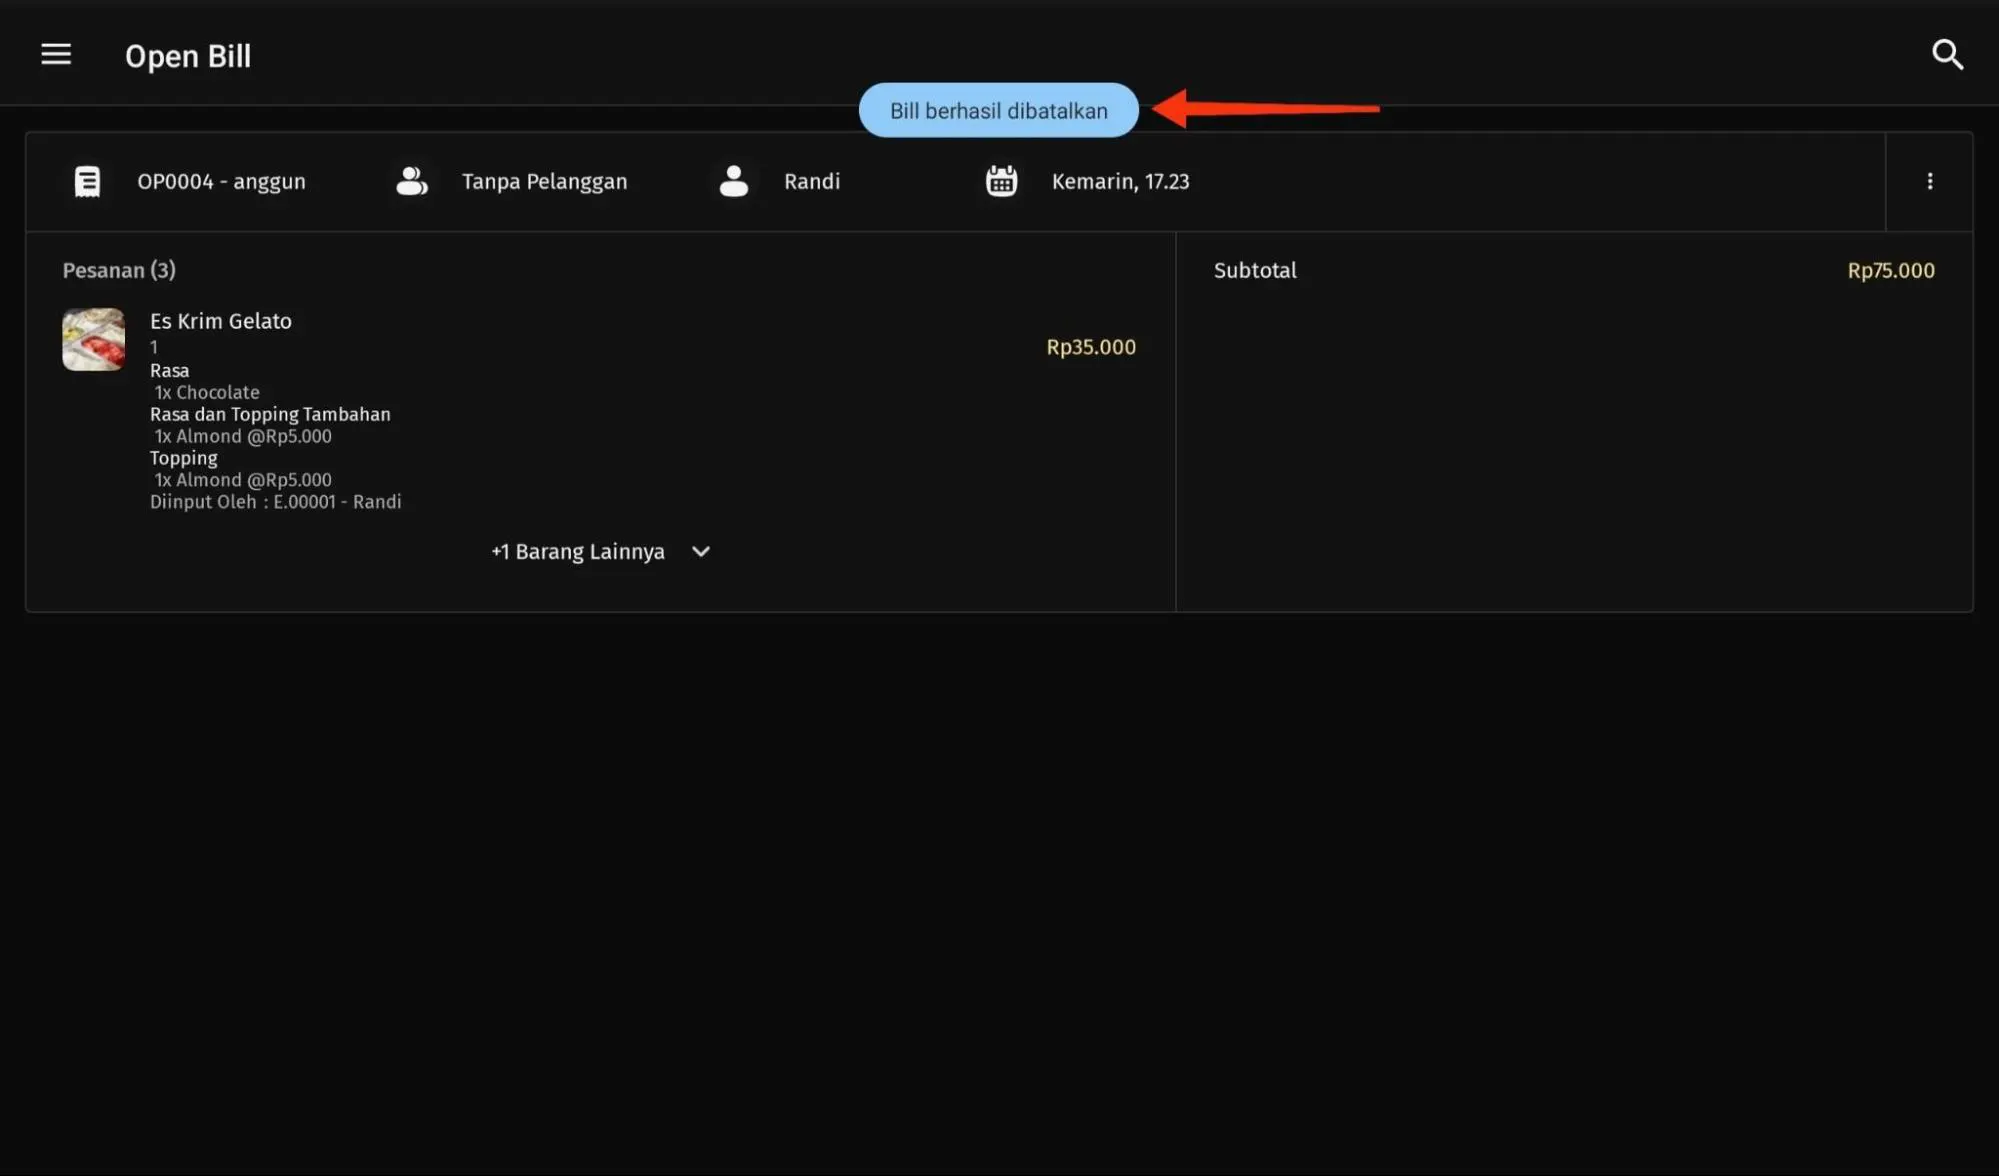Click the Es Krim Gelato thumbnail
The height and width of the screenshot is (1176, 1999).
click(x=93, y=340)
